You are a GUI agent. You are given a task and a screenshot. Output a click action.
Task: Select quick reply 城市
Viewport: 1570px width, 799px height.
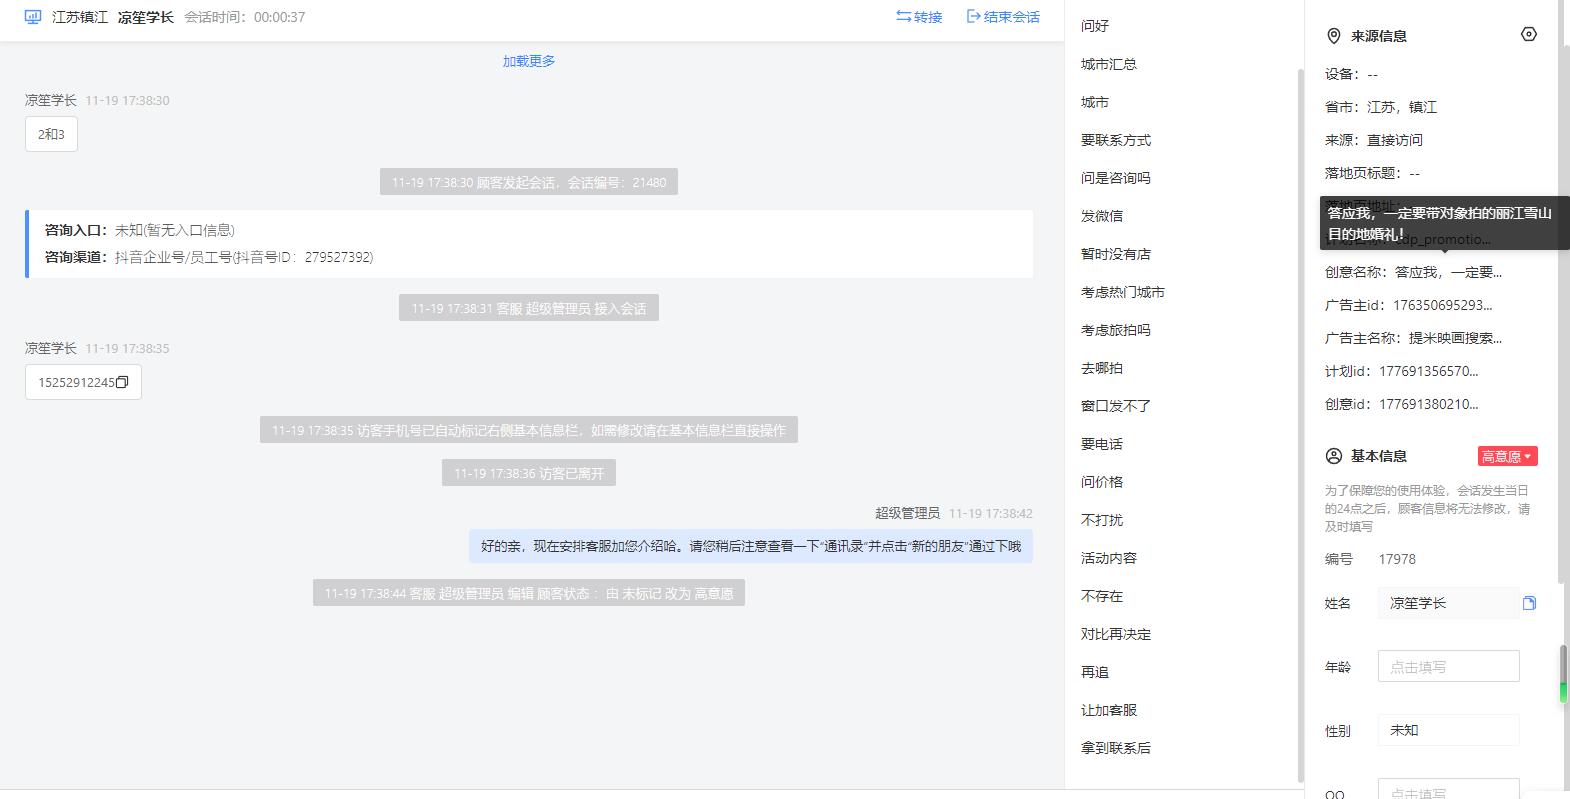pos(1095,102)
